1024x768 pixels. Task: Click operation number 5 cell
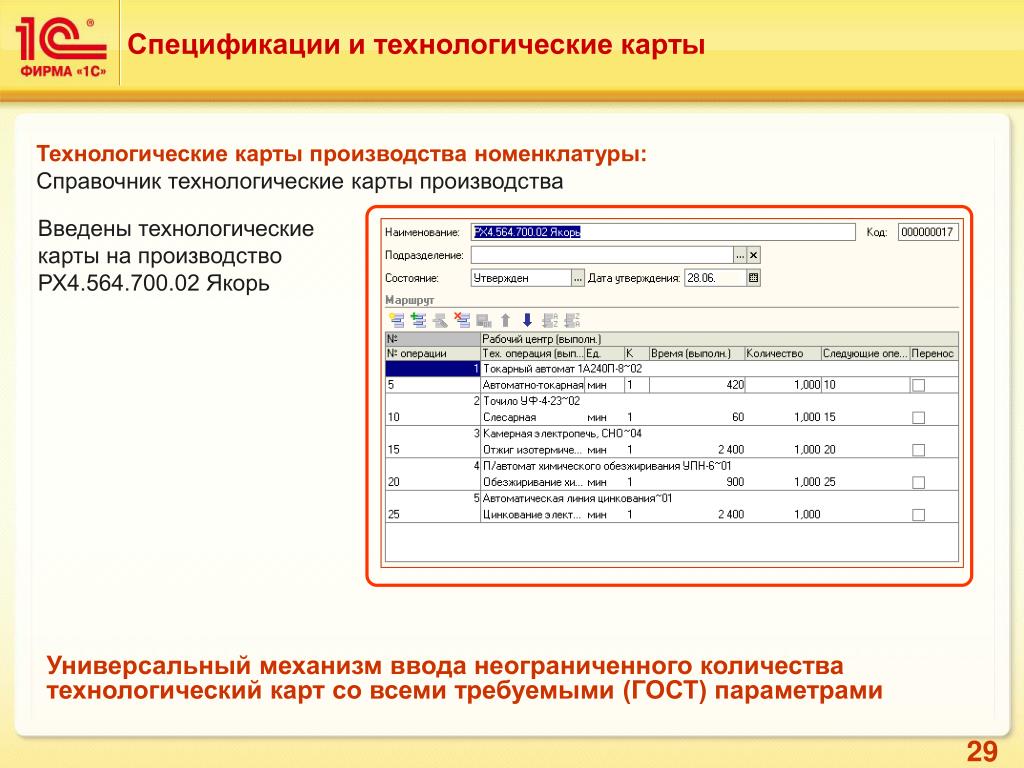coord(432,385)
